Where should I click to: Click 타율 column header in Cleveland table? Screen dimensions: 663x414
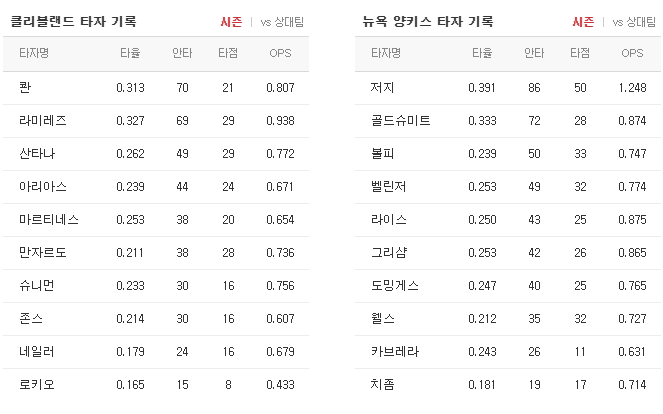tap(130, 53)
